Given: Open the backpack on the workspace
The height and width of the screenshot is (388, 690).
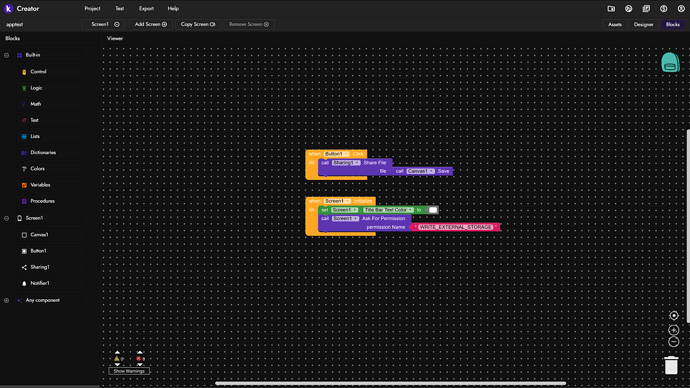Looking at the screenshot, I should (670, 62).
